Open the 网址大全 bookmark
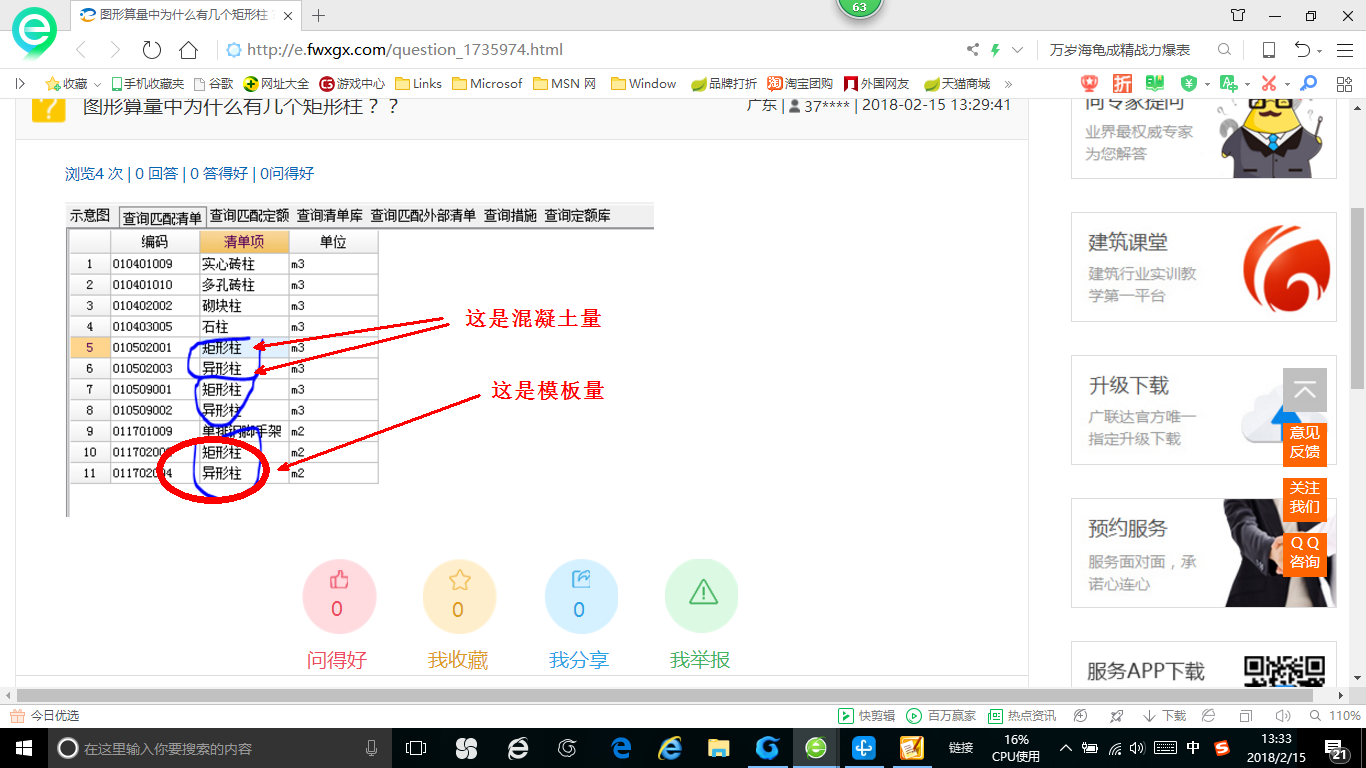Screen dimensions: 1366x768 [277, 84]
